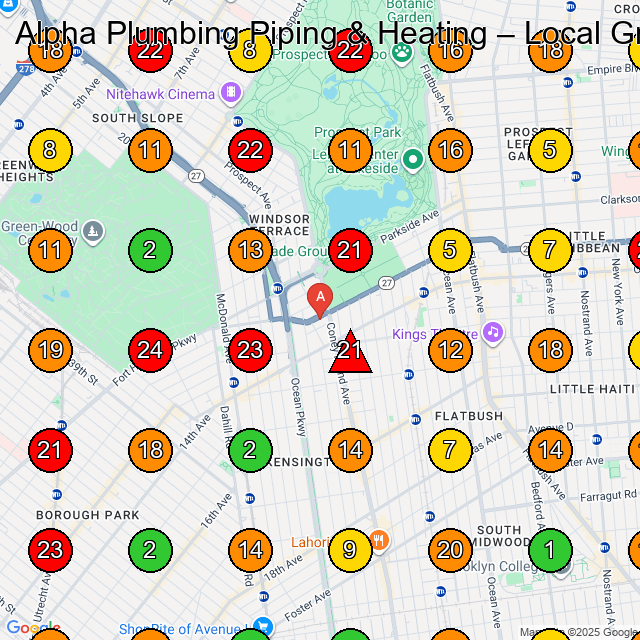640x640 pixels.
Task: Click the green 1 marker at Brooklyn College
Action: click(x=550, y=550)
